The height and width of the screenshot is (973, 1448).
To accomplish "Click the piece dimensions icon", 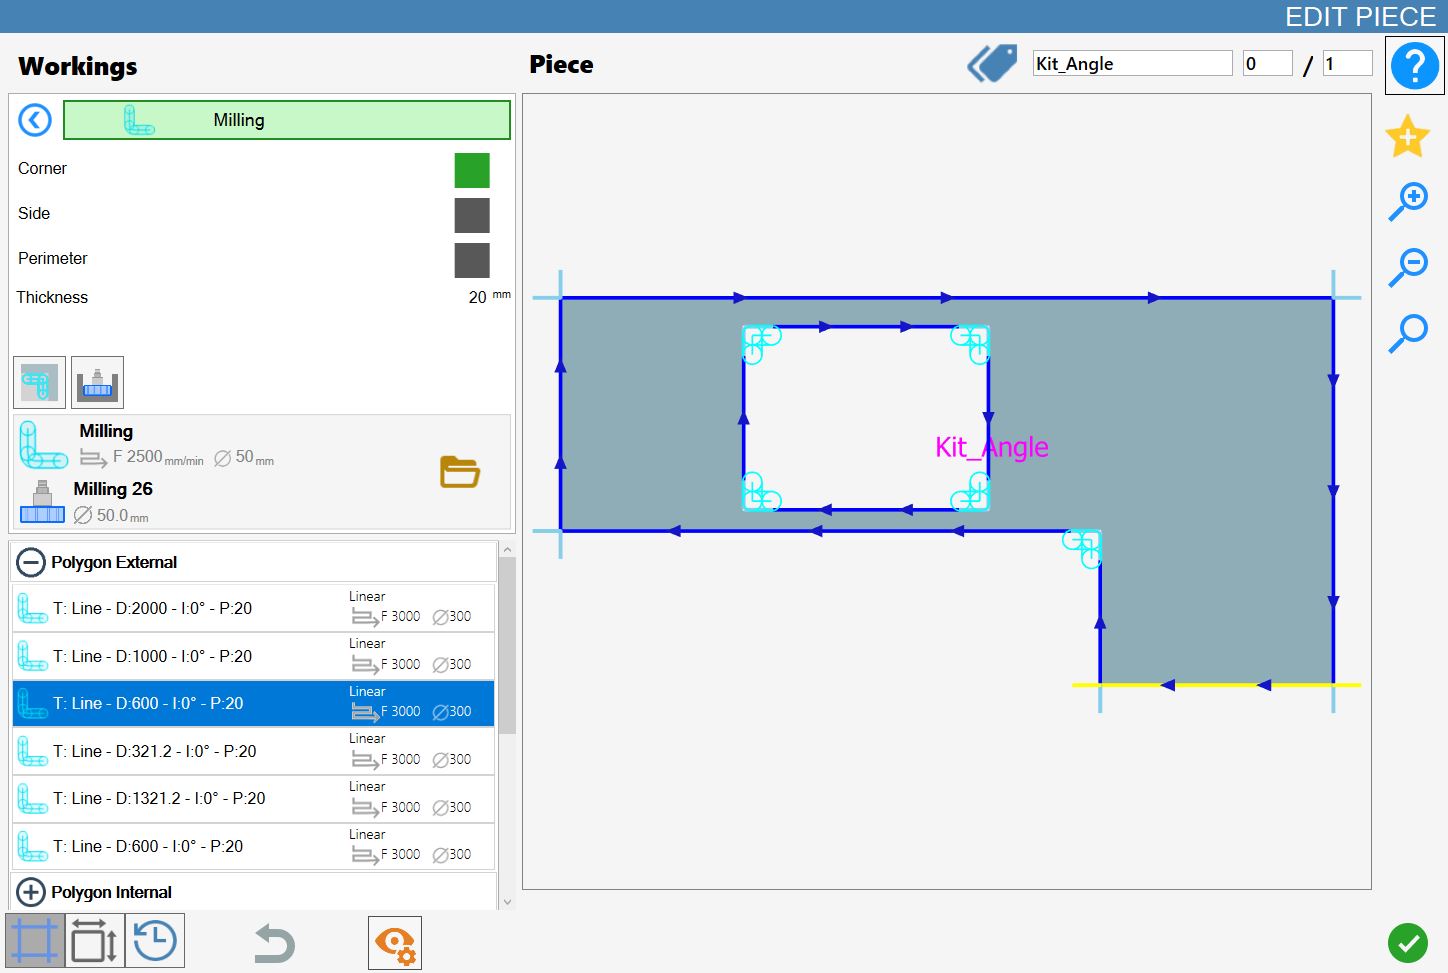I will click(95, 941).
